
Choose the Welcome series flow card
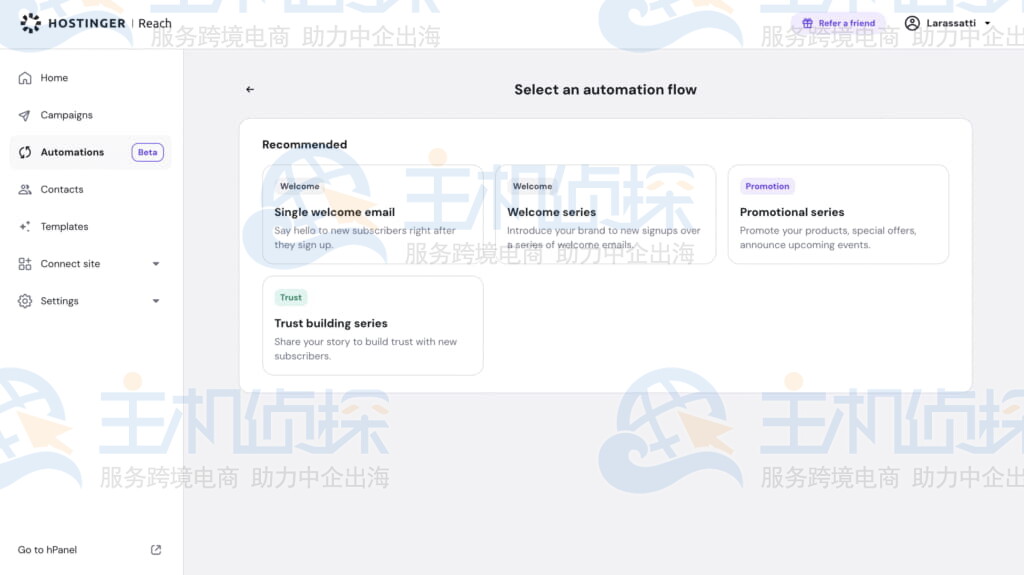coord(605,214)
